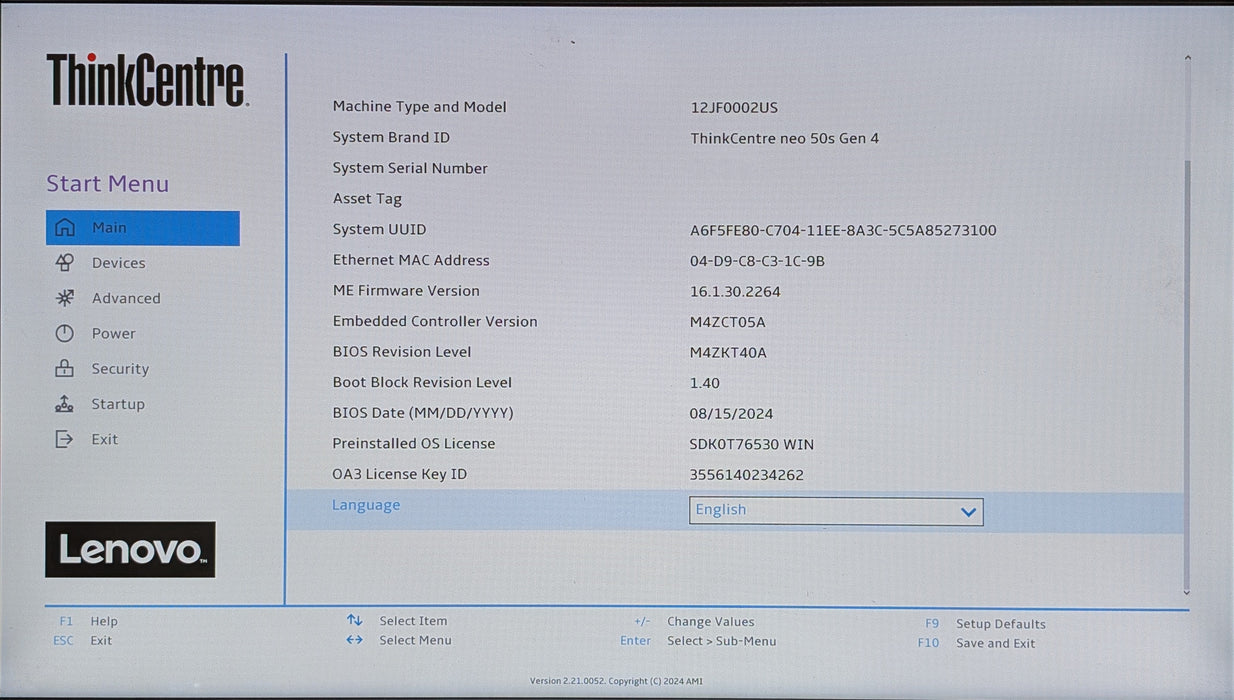
Task: Click the Advanced gear-star icon
Action: point(65,298)
